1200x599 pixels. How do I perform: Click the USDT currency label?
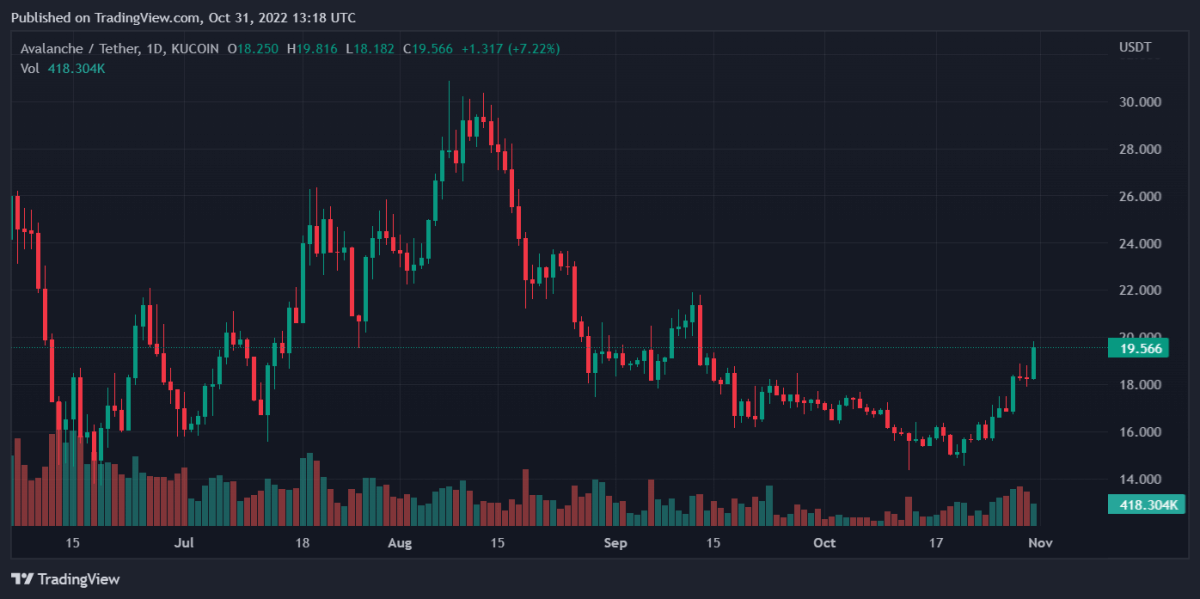tap(1134, 48)
